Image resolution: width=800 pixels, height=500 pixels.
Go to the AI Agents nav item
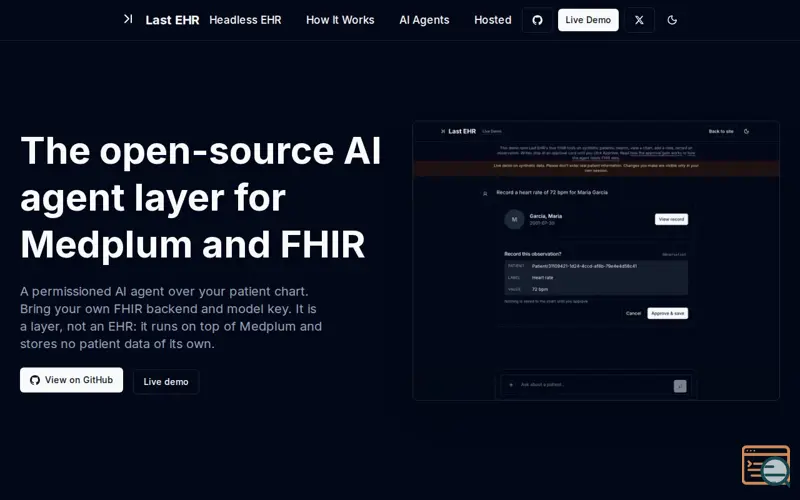point(424,20)
